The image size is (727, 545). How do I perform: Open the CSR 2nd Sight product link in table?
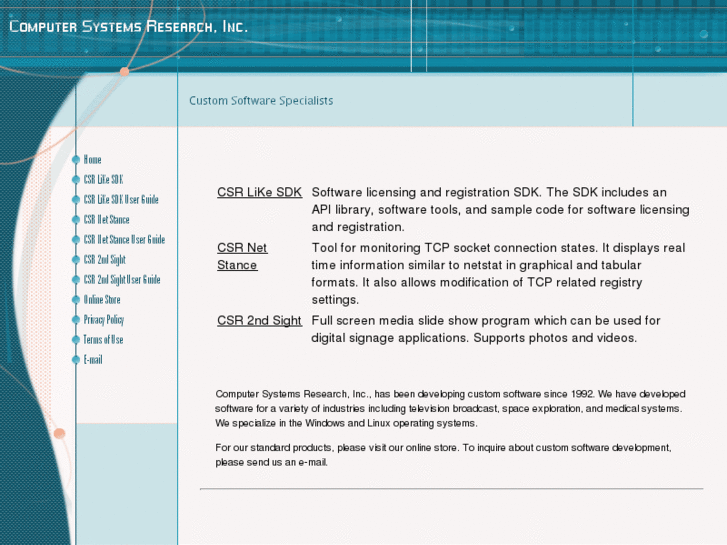point(260,321)
